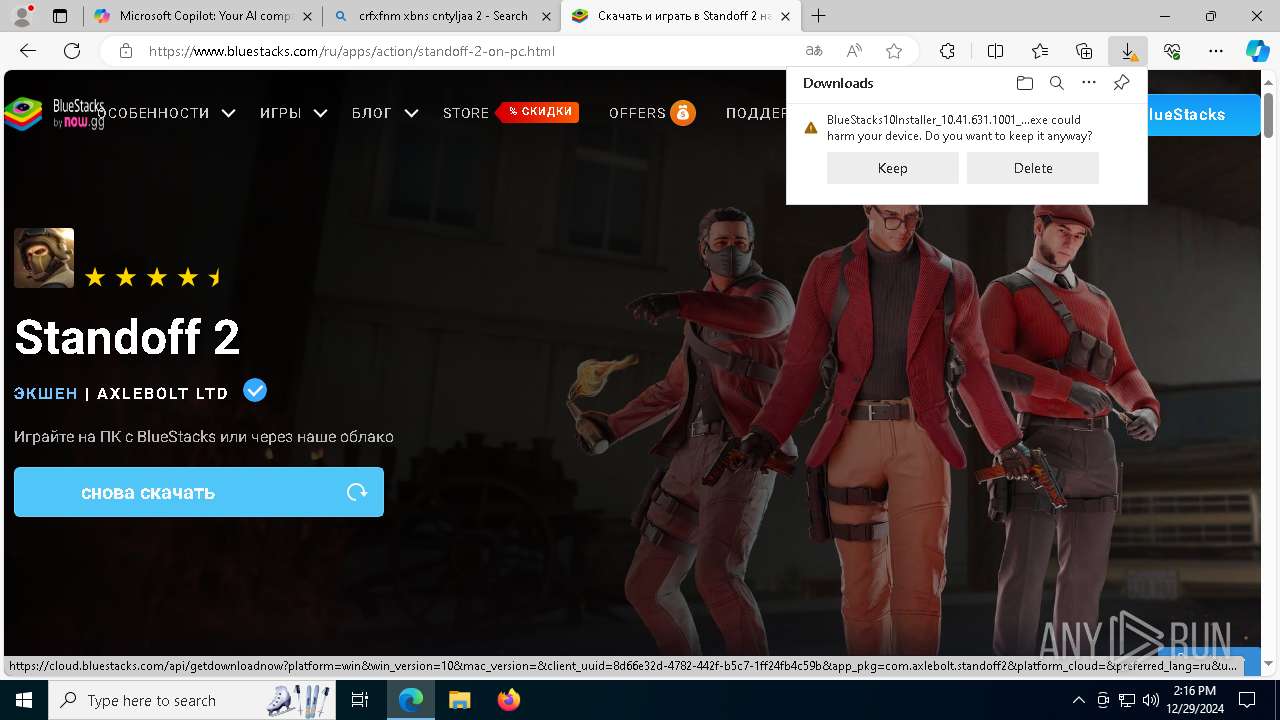Close the Search tab
Image resolution: width=1280 pixels, height=720 pixels.
[x=545, y=16]
